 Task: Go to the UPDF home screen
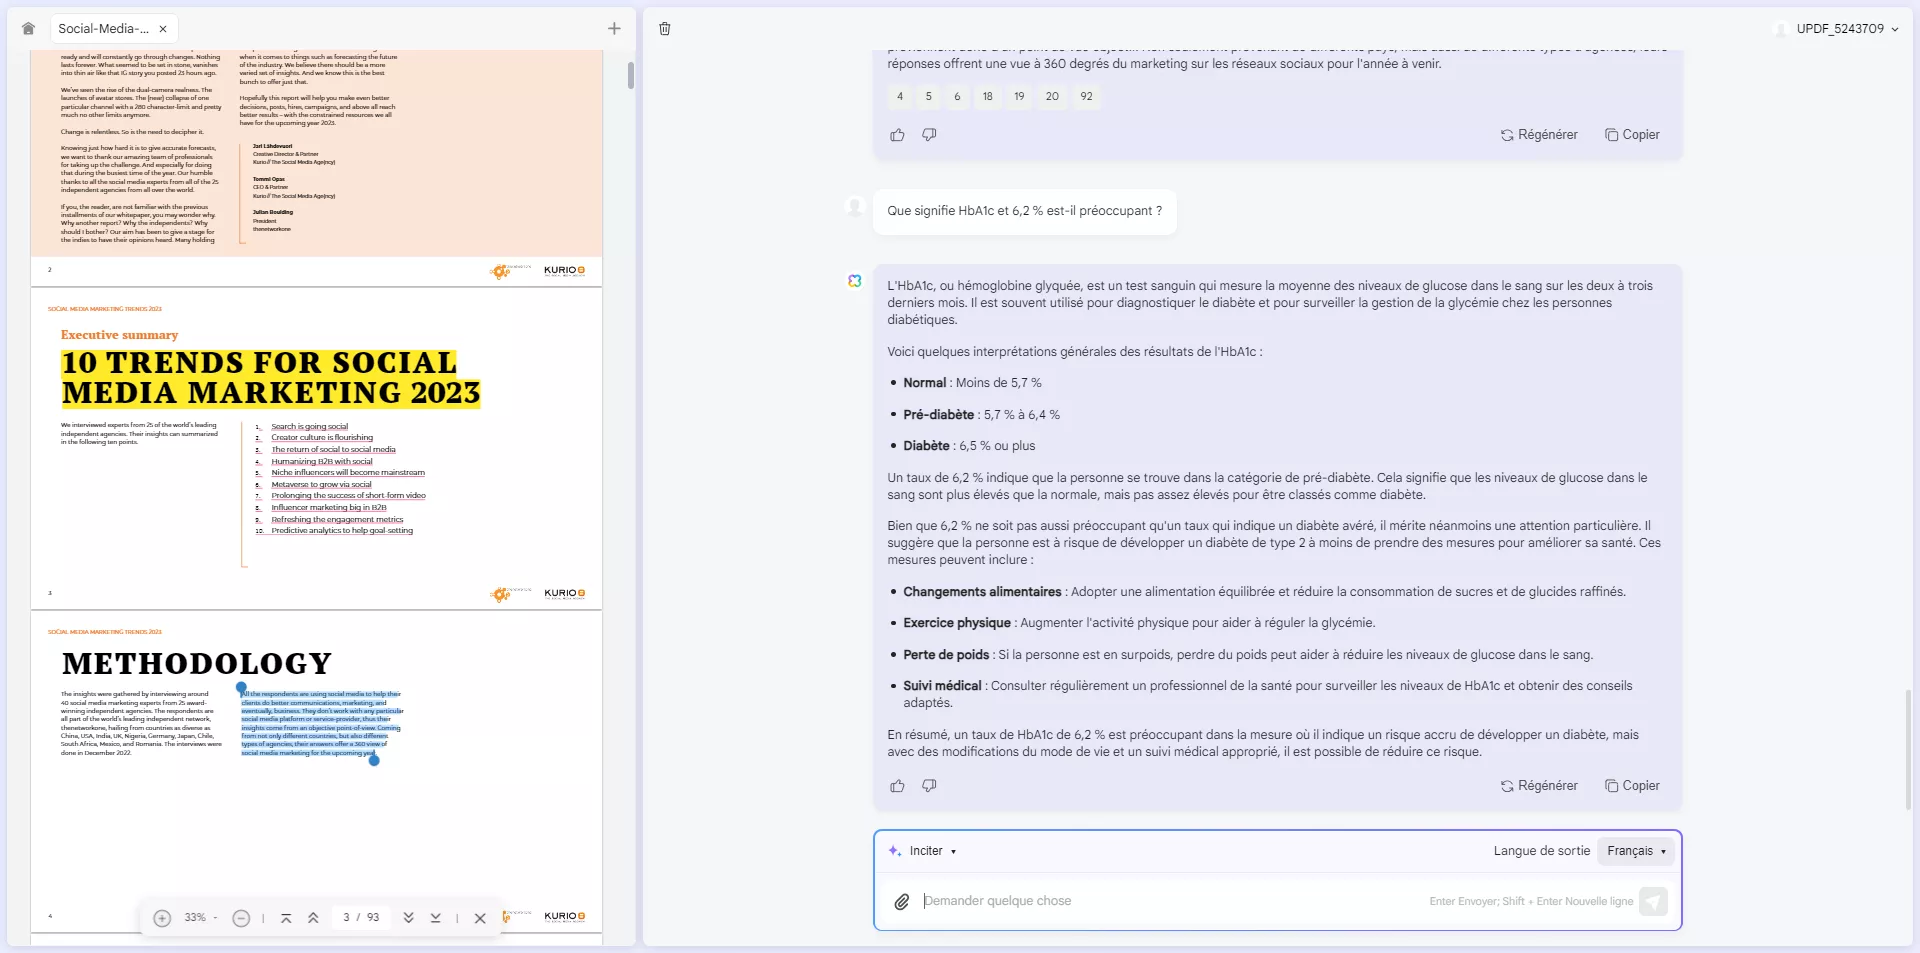click(28, 29)
